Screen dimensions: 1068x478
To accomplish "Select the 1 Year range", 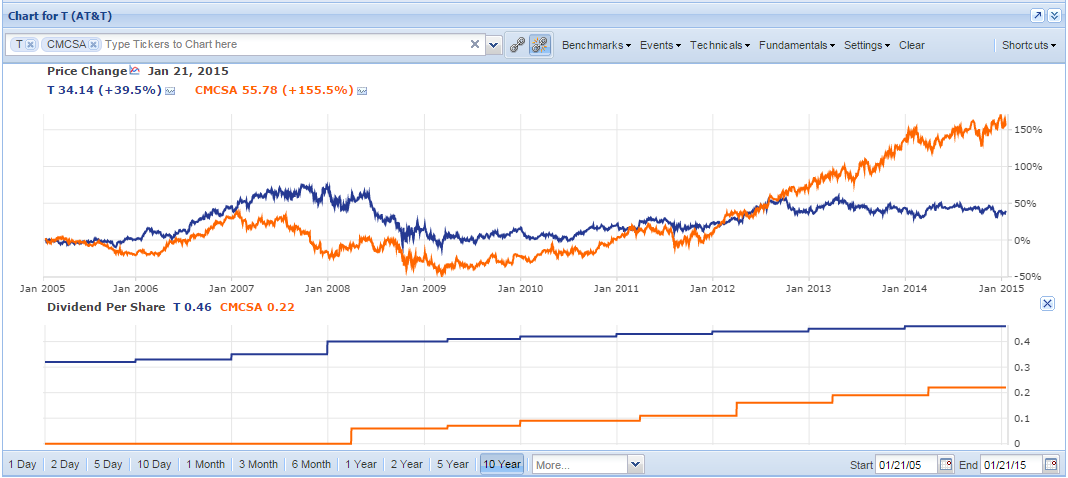I will [360, 464].
